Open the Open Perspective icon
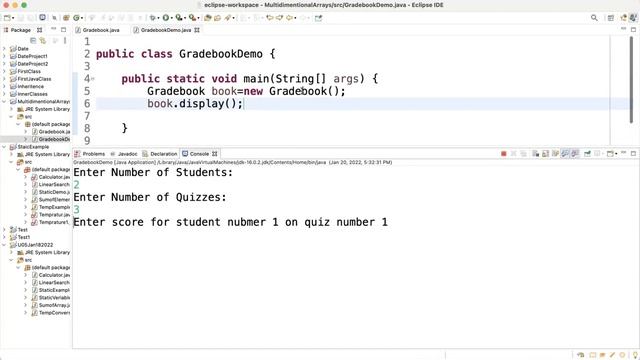The image size is (640, 360). point(611,18)
